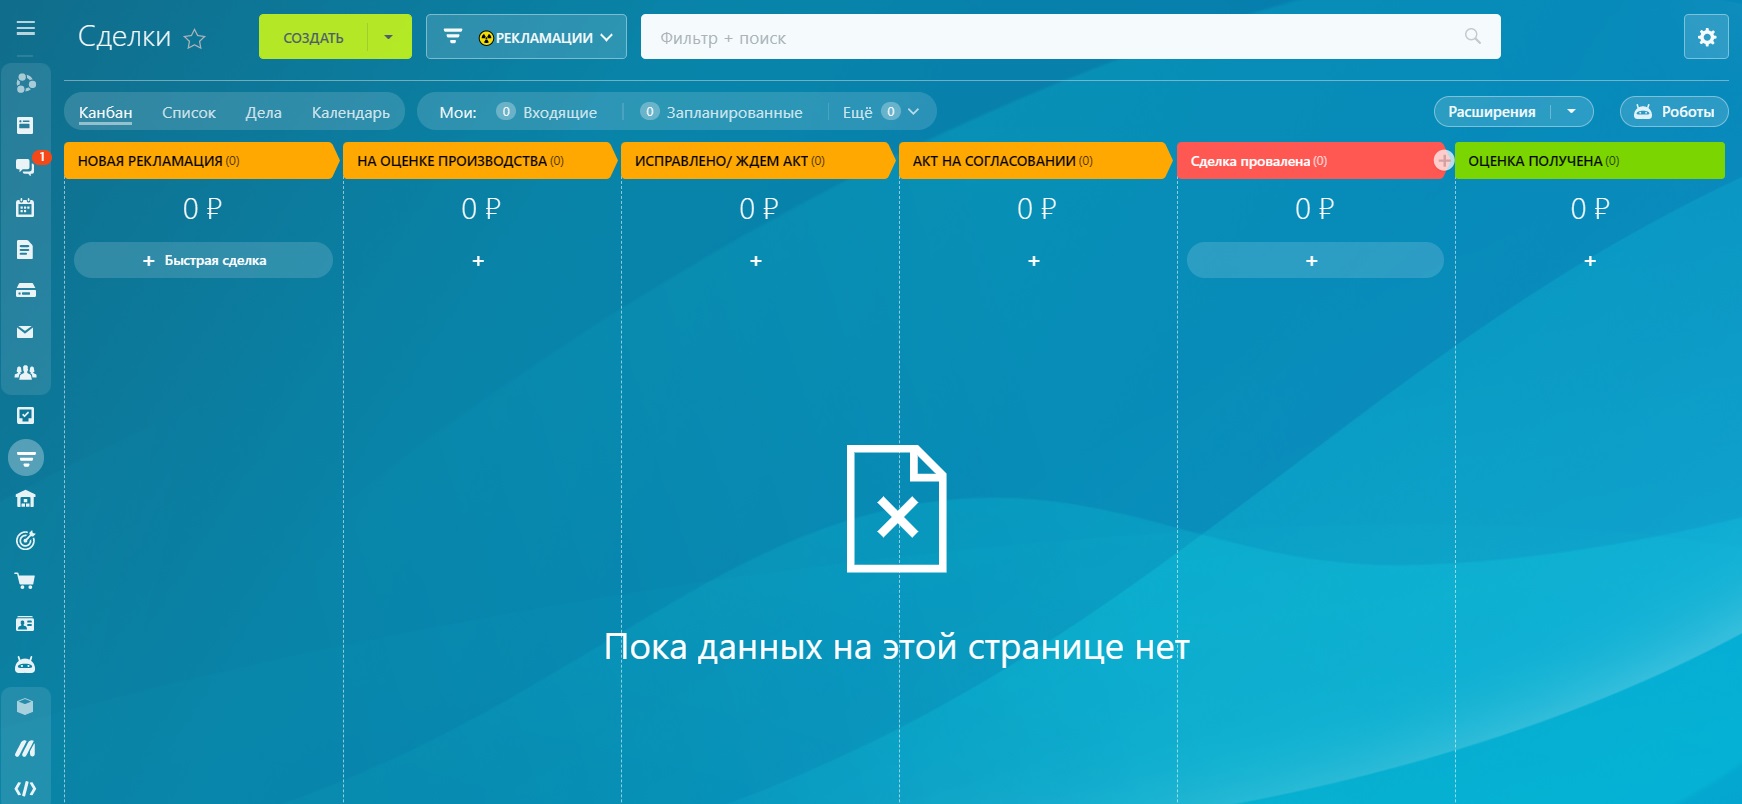The image size is (1742, 804).
Task: Add Сделки page to favorites with star
Action: click(x=195, y=39)
